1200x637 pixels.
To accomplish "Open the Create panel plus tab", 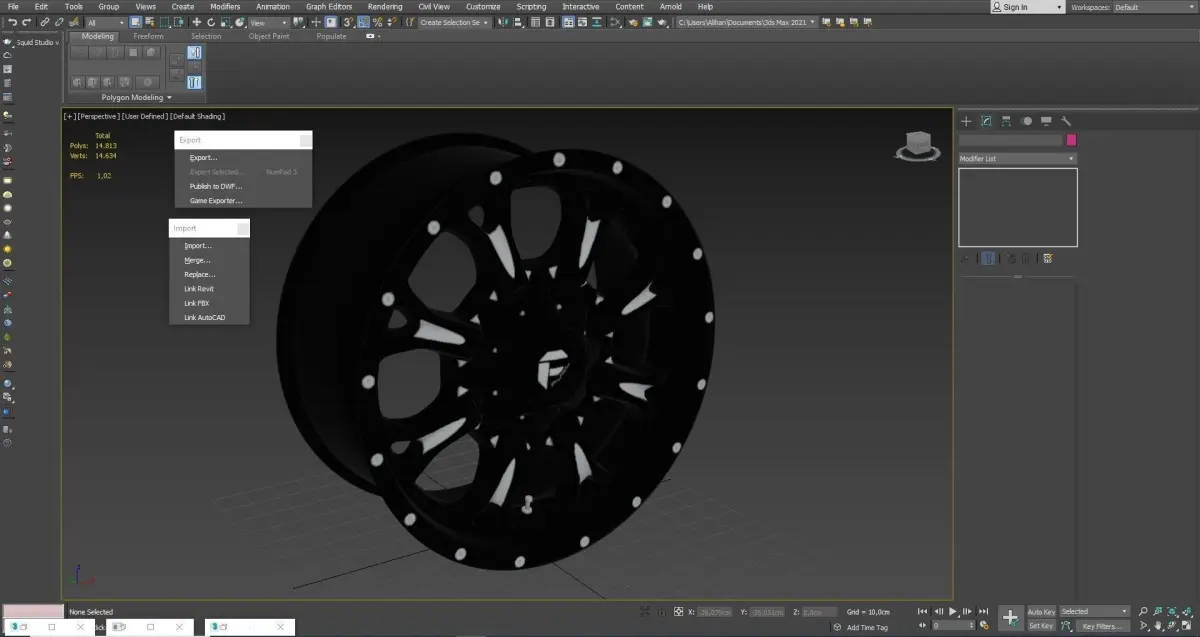I will (x=966, y=121).
